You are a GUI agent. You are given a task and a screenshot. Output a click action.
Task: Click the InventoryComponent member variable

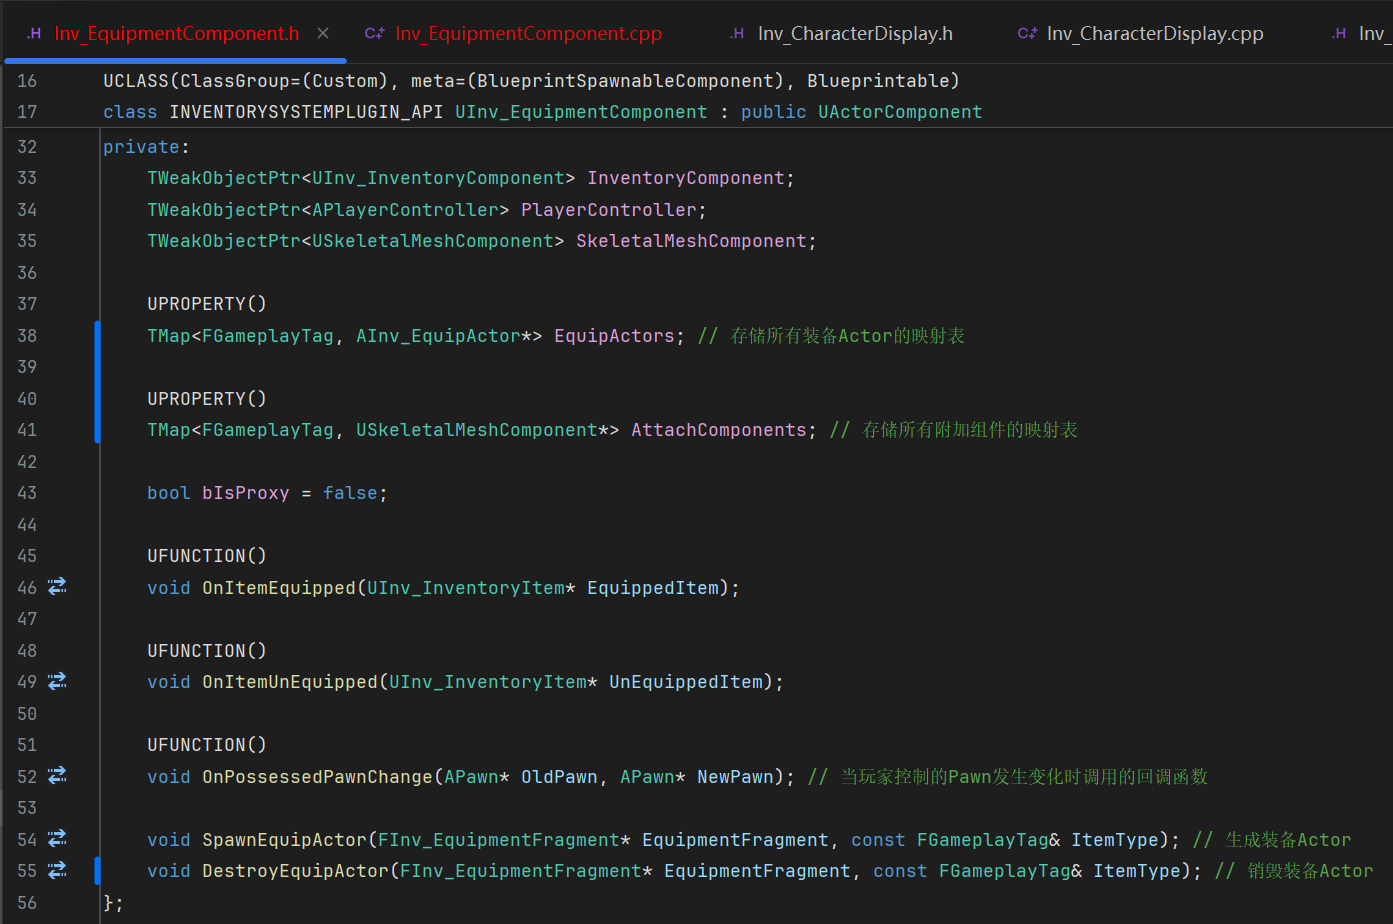686,178
